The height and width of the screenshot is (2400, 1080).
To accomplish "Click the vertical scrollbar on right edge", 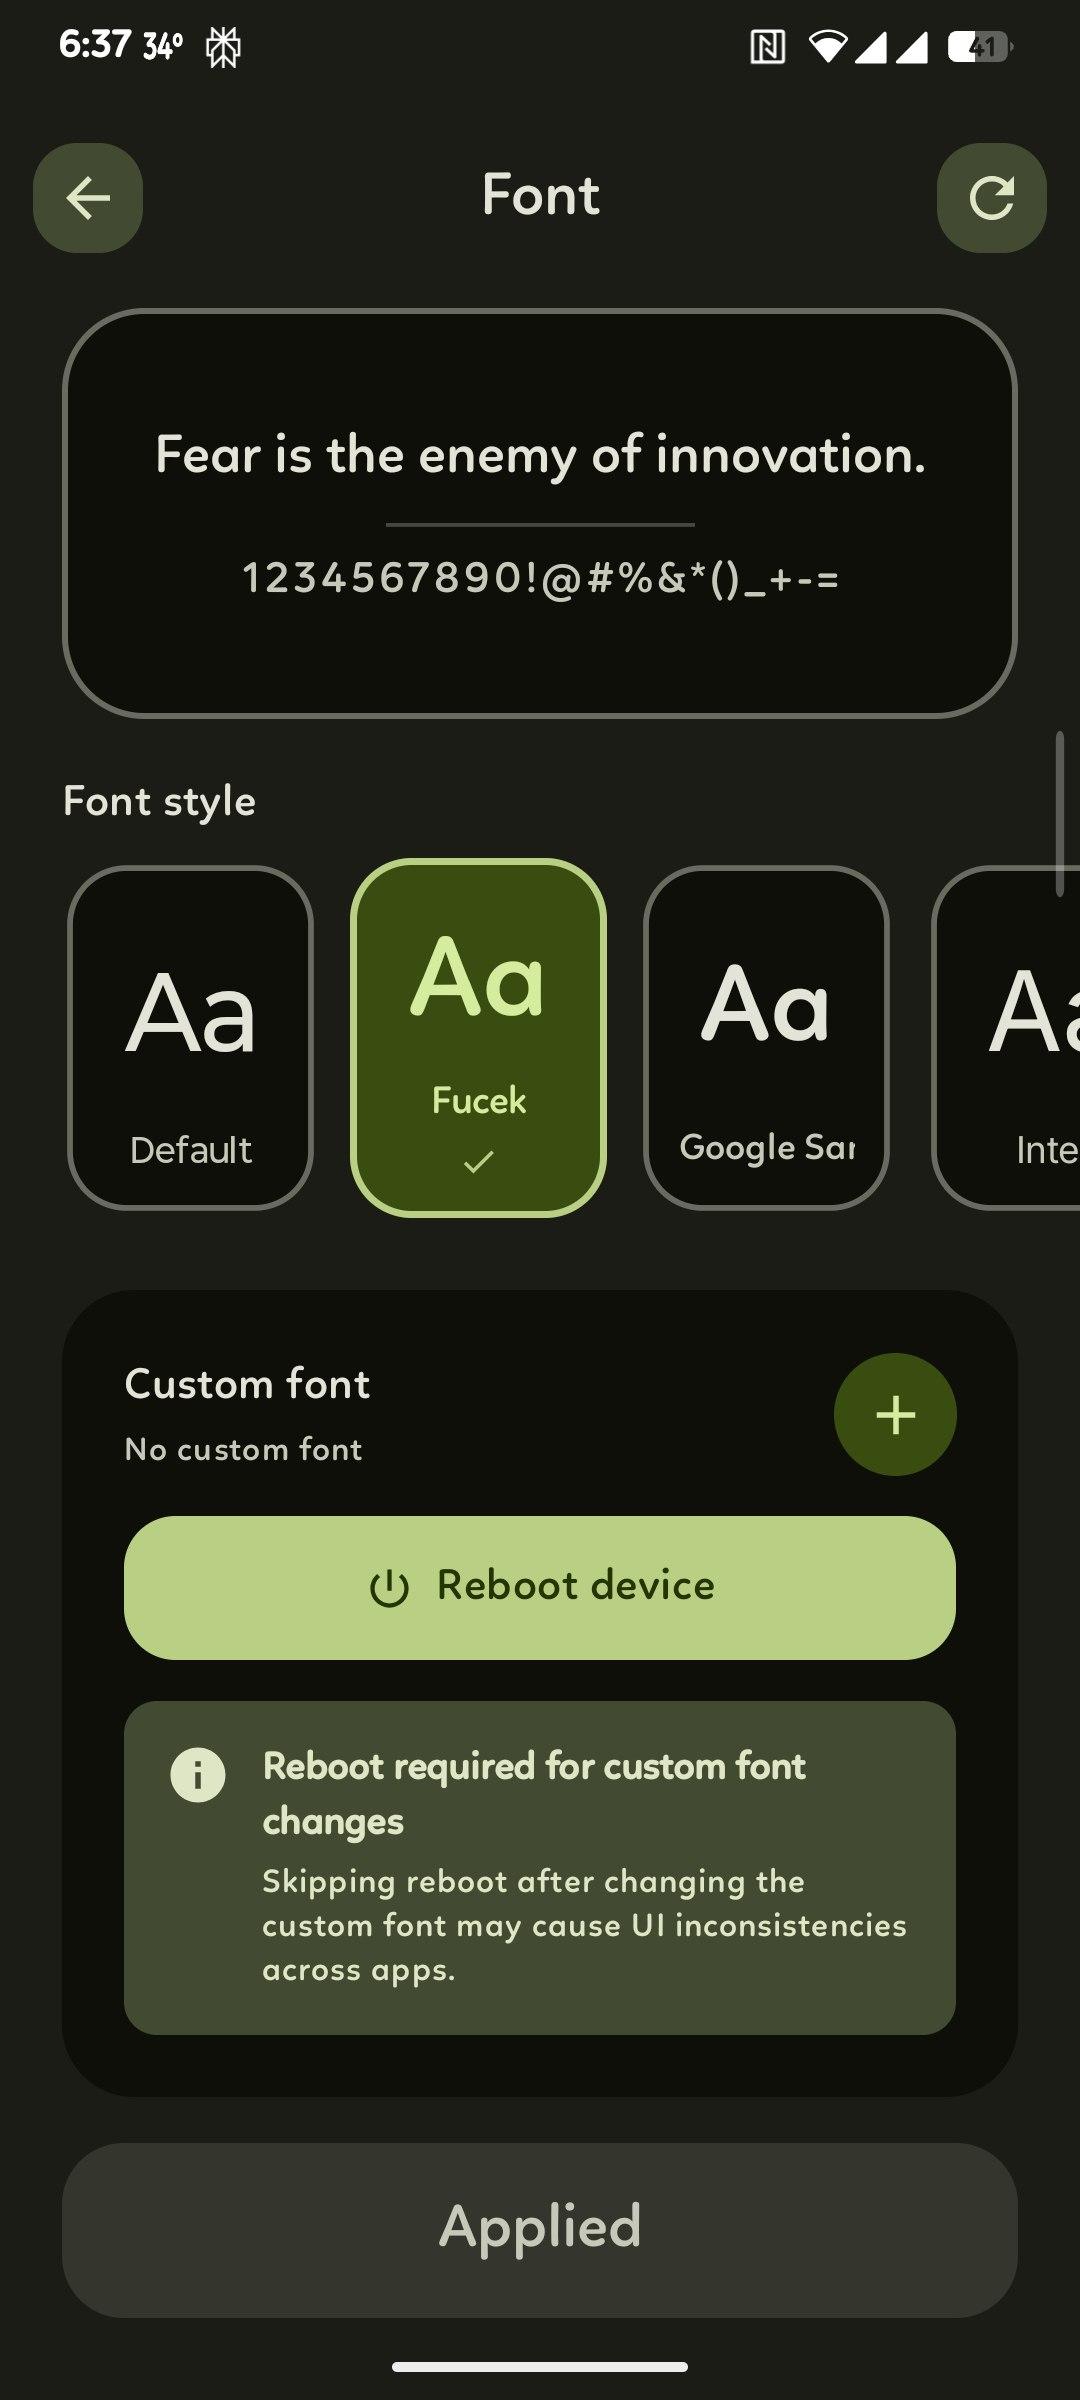I will coord(1059,814).
